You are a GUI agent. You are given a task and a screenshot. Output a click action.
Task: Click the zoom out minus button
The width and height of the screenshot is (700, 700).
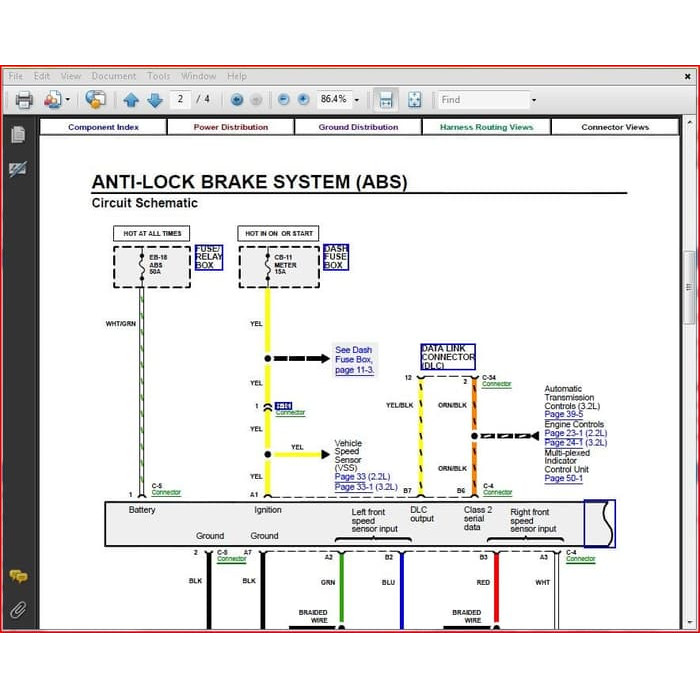[x=283, y=100]
